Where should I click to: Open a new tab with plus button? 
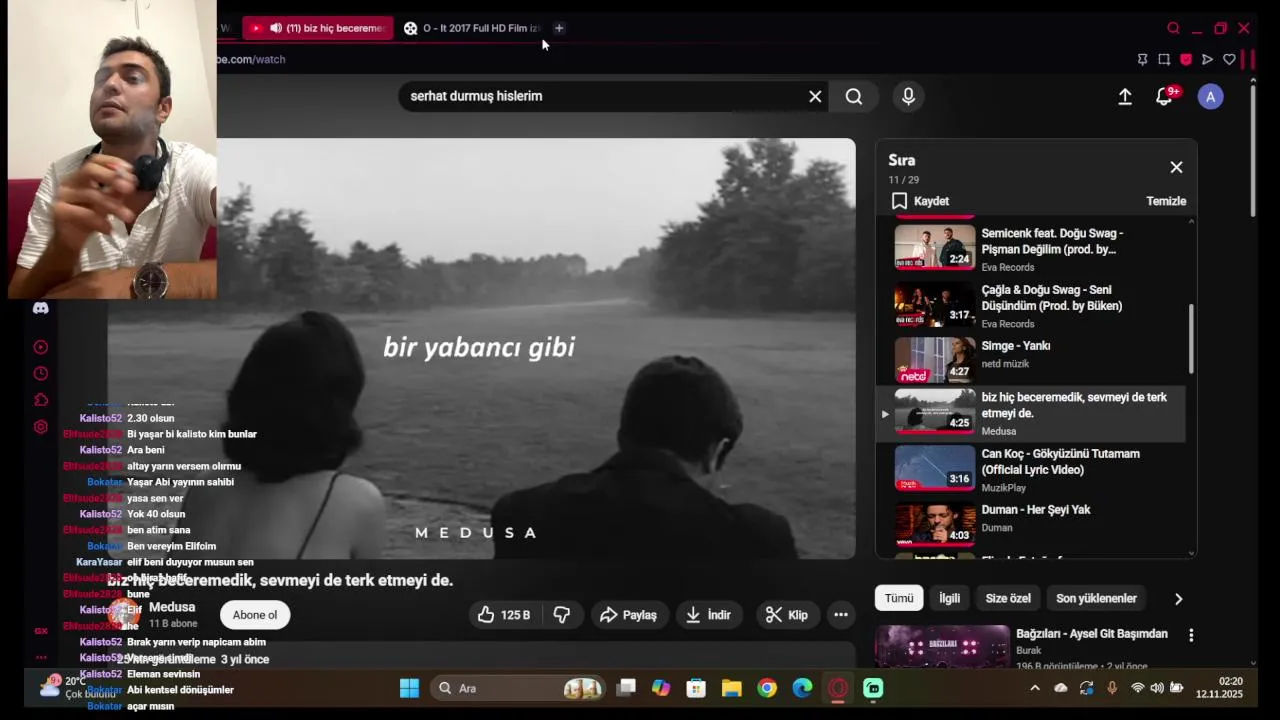(x=559, y=28)
